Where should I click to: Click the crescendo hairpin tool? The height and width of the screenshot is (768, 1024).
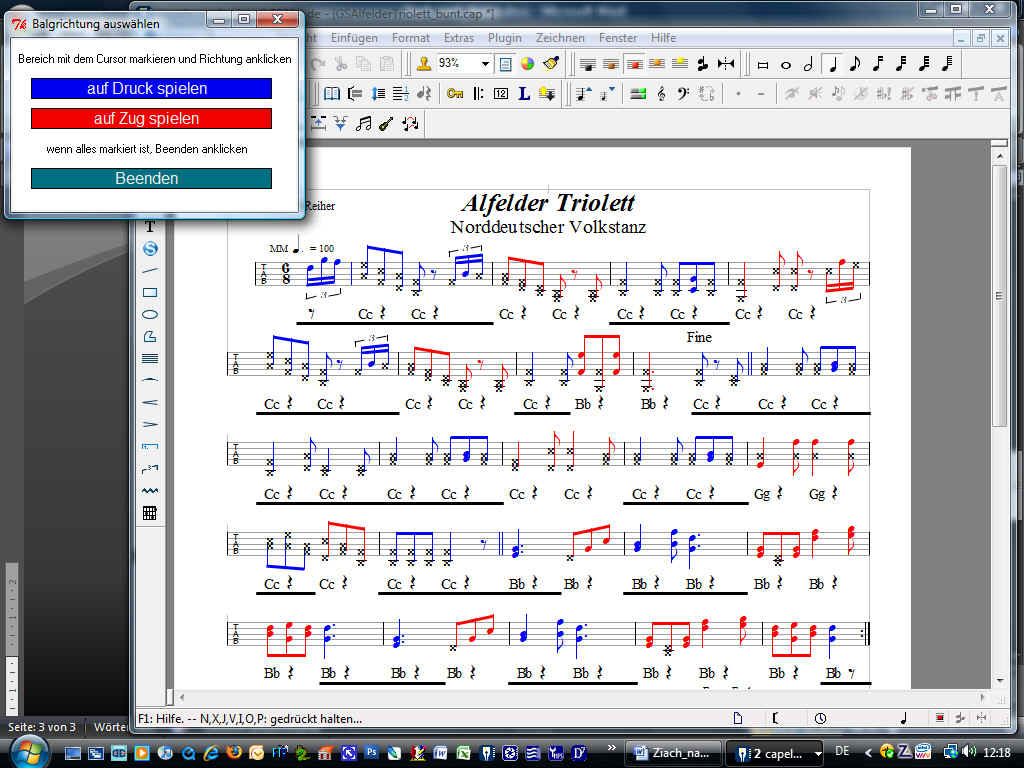(x=150, y=402)
